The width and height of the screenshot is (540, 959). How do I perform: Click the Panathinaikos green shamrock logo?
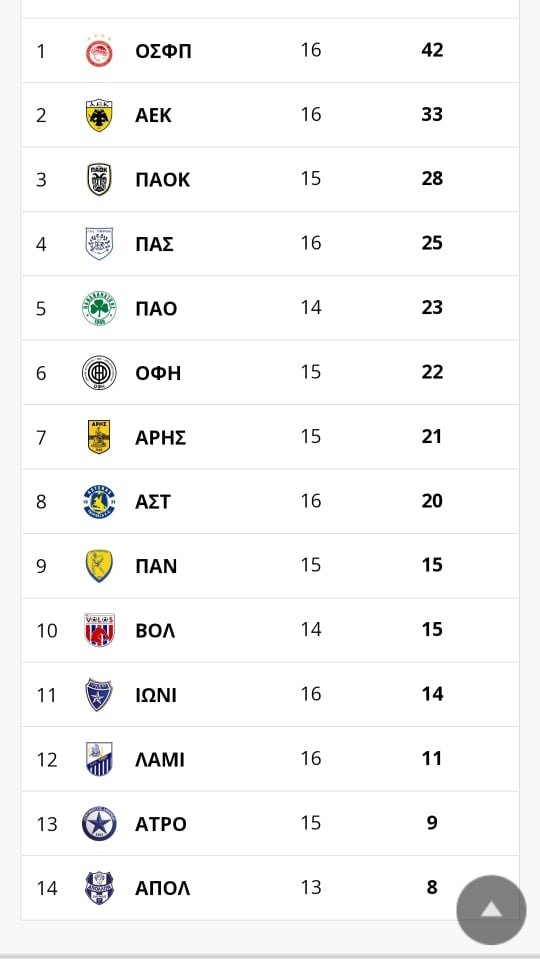(x=99, y=308)
